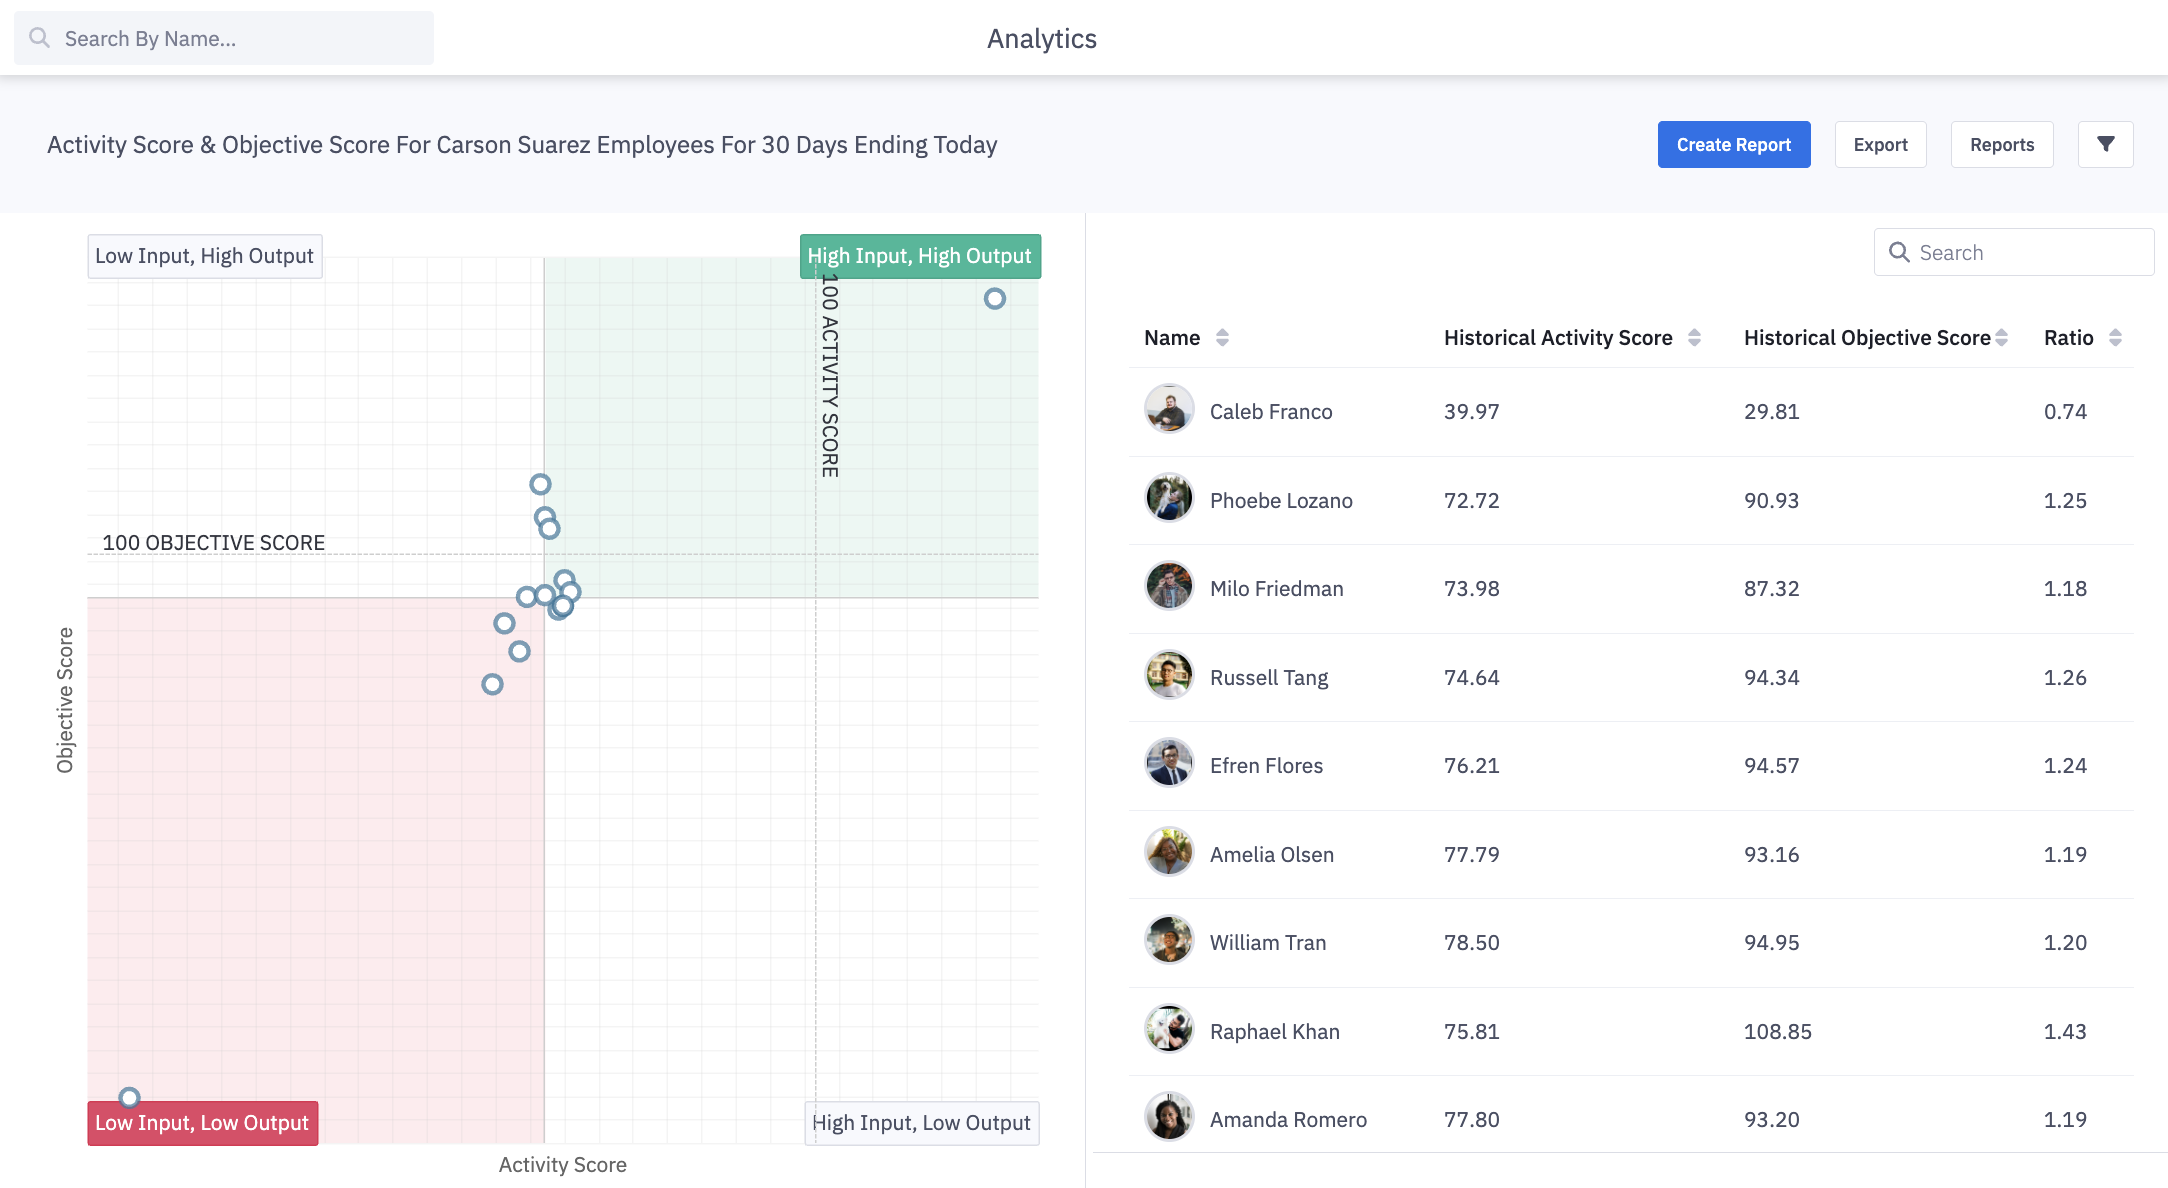This screenshot has height=1188, width=2168.
Task: Click Phoebe Lozano's profile picture
Action: click(1169, 499)
